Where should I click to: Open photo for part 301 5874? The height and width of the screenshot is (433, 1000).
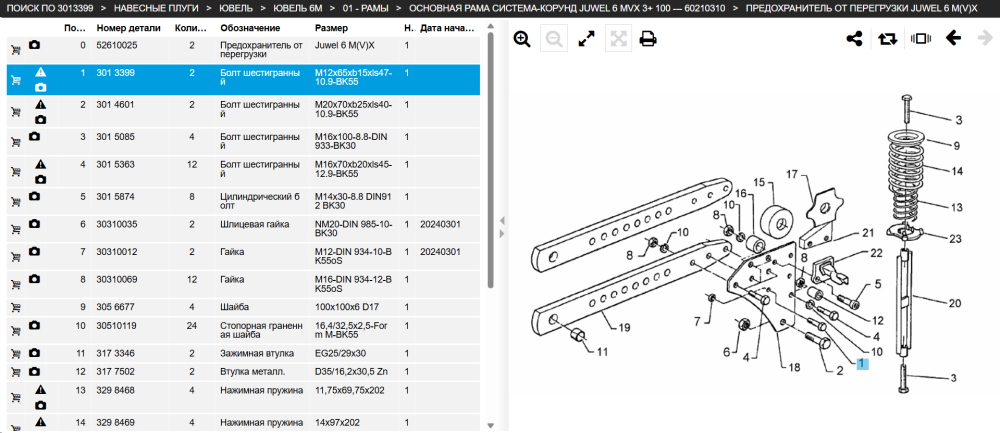[x=35, y=196]
